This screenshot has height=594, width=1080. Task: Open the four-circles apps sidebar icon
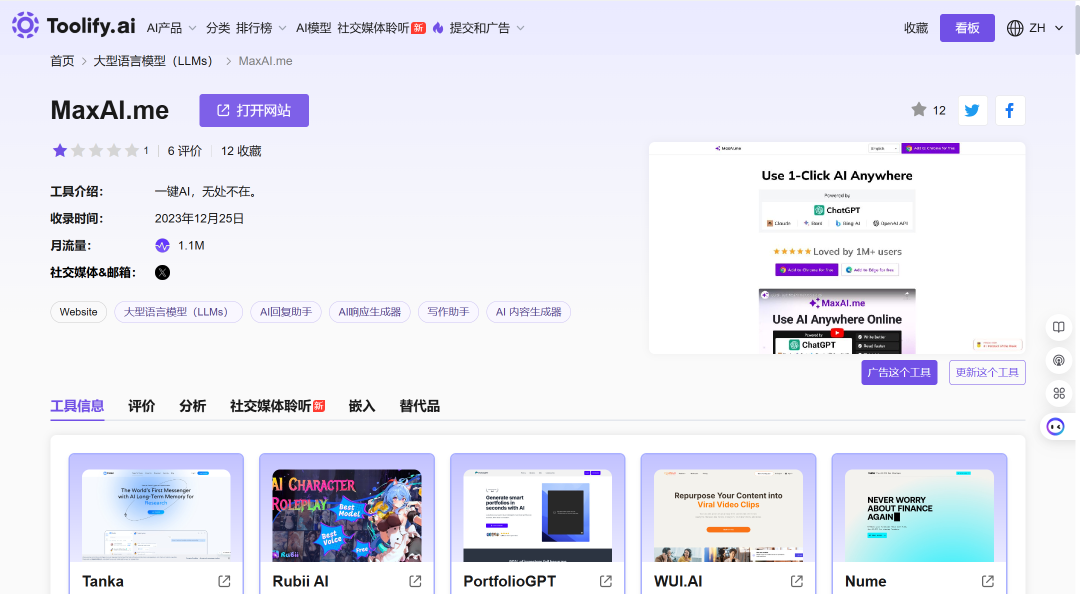[1059, 393]
